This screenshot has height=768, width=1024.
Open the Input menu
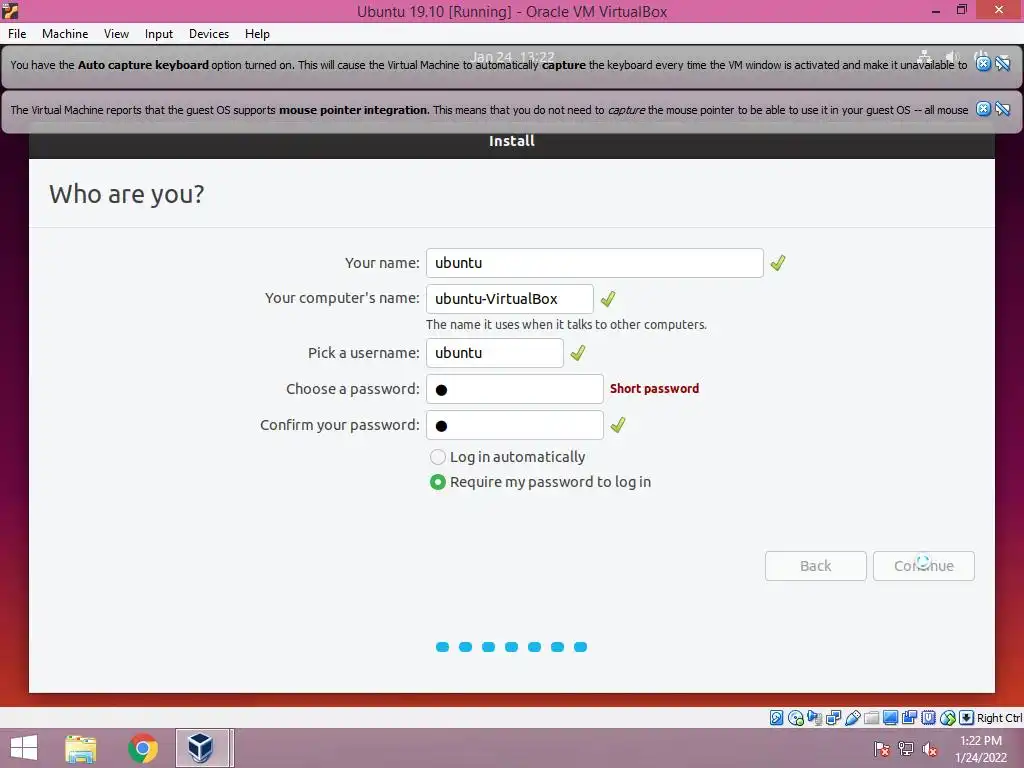click(x=159, y=34)
